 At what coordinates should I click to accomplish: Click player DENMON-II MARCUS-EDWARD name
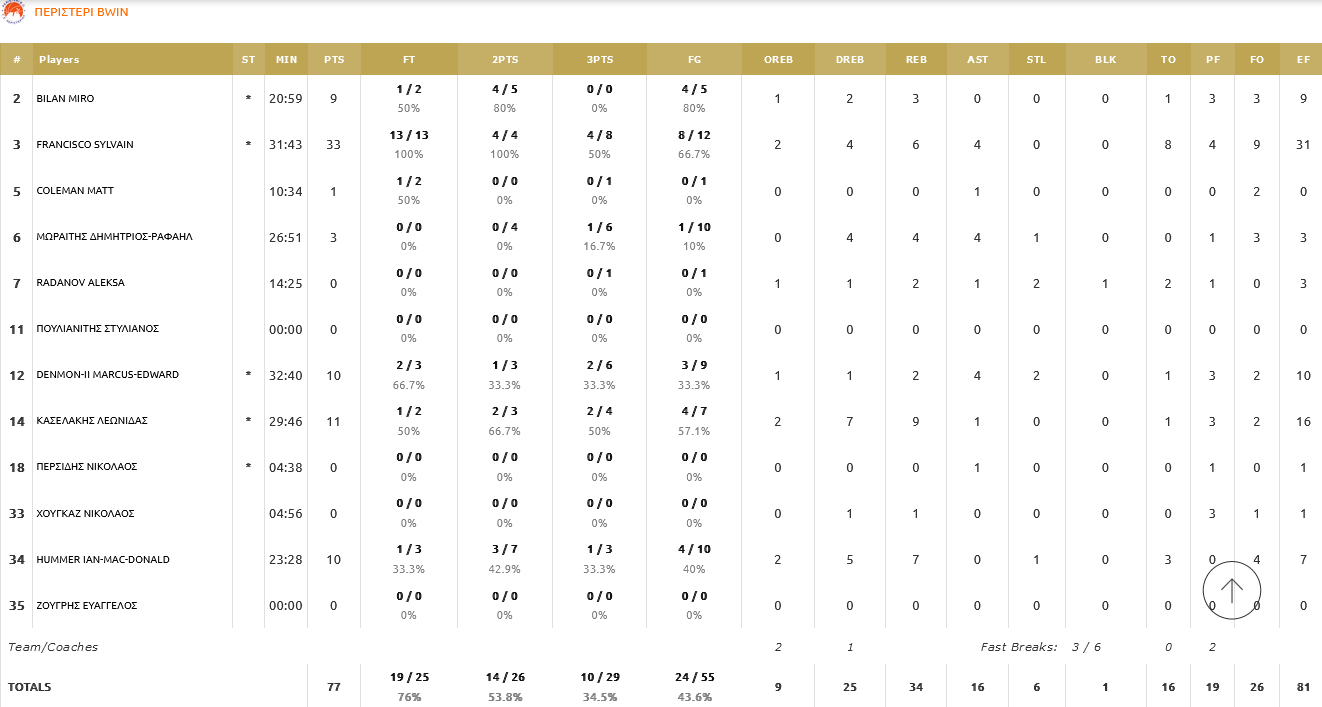(107, 375)
